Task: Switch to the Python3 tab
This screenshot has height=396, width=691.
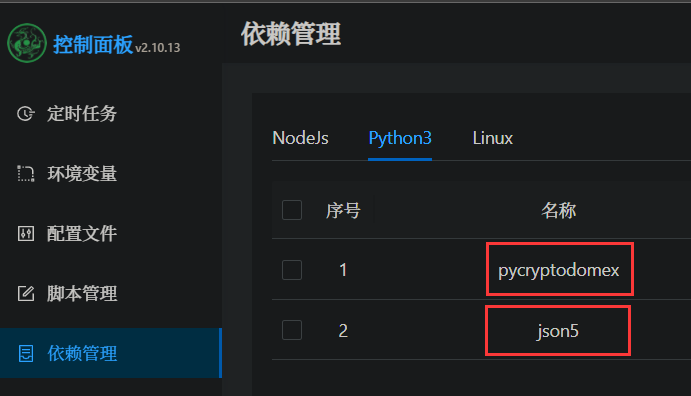Action: coord(400,138)
